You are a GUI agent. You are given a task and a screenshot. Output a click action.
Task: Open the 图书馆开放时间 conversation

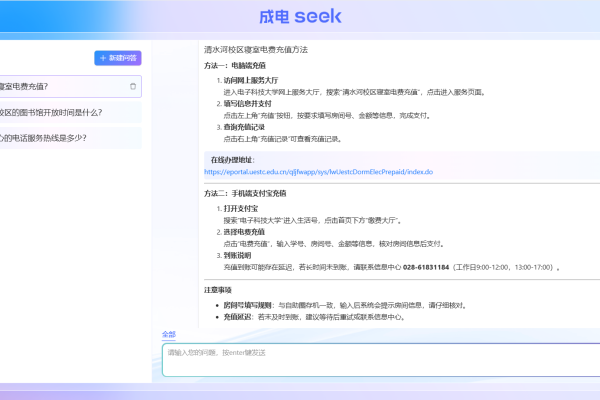[x=71, y=113]
